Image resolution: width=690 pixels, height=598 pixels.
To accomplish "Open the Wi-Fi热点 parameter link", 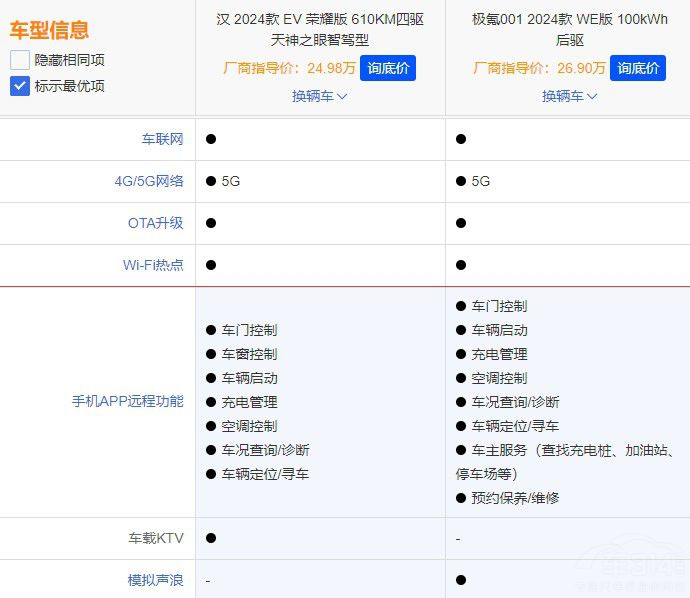I will 153,265.
